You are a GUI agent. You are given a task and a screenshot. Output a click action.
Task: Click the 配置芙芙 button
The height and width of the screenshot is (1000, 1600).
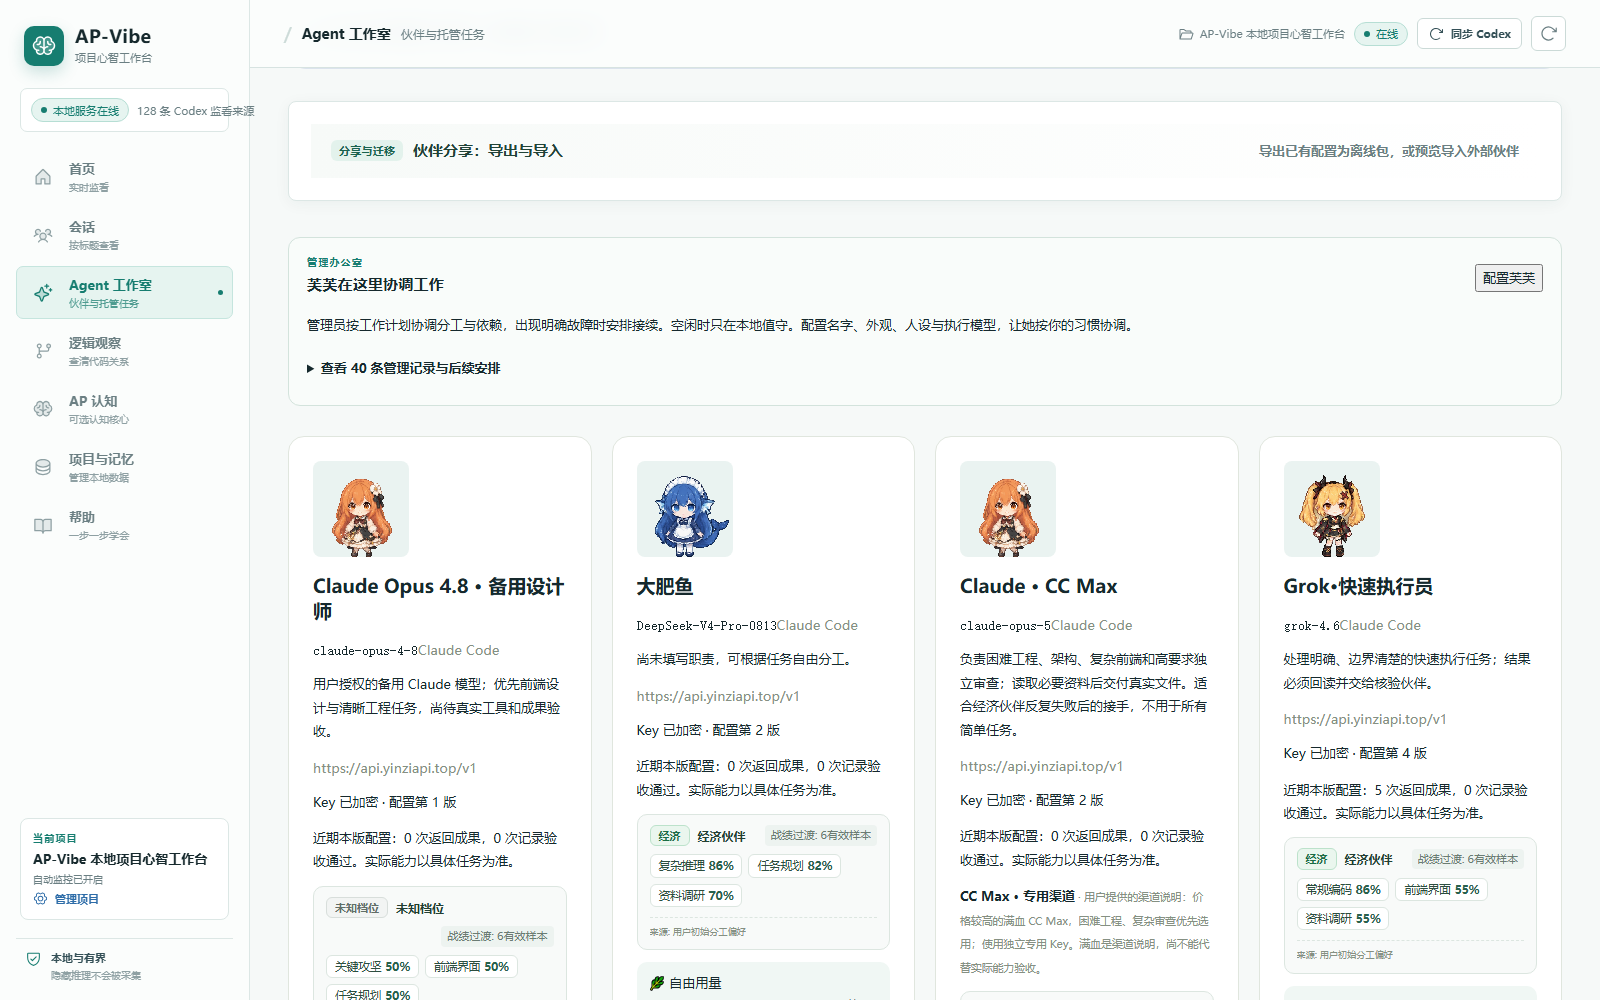pyautogui.click(x=1508, y=278)
